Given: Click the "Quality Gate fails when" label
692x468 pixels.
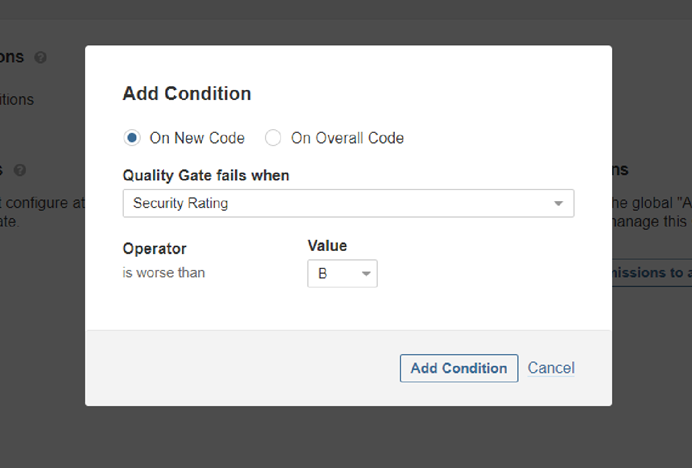Looking at the screenshot, I should click(x=206, y=175).
